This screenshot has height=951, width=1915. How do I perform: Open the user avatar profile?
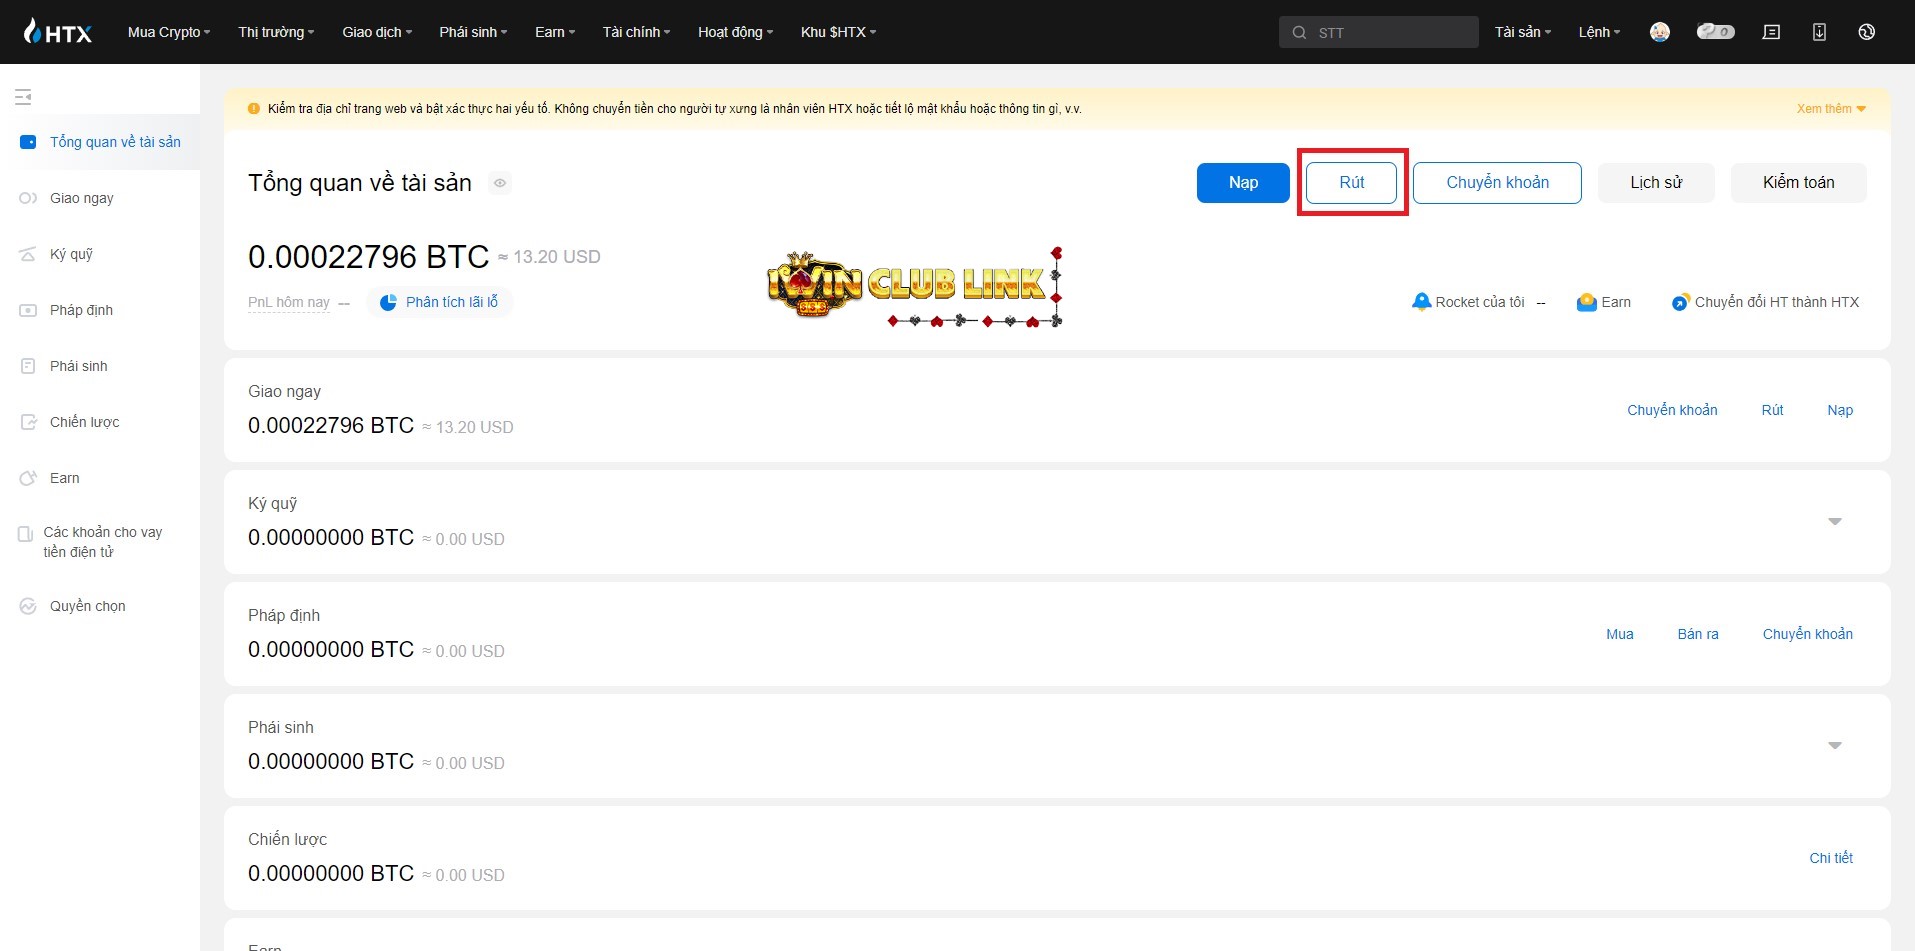tap(1660, 32)
